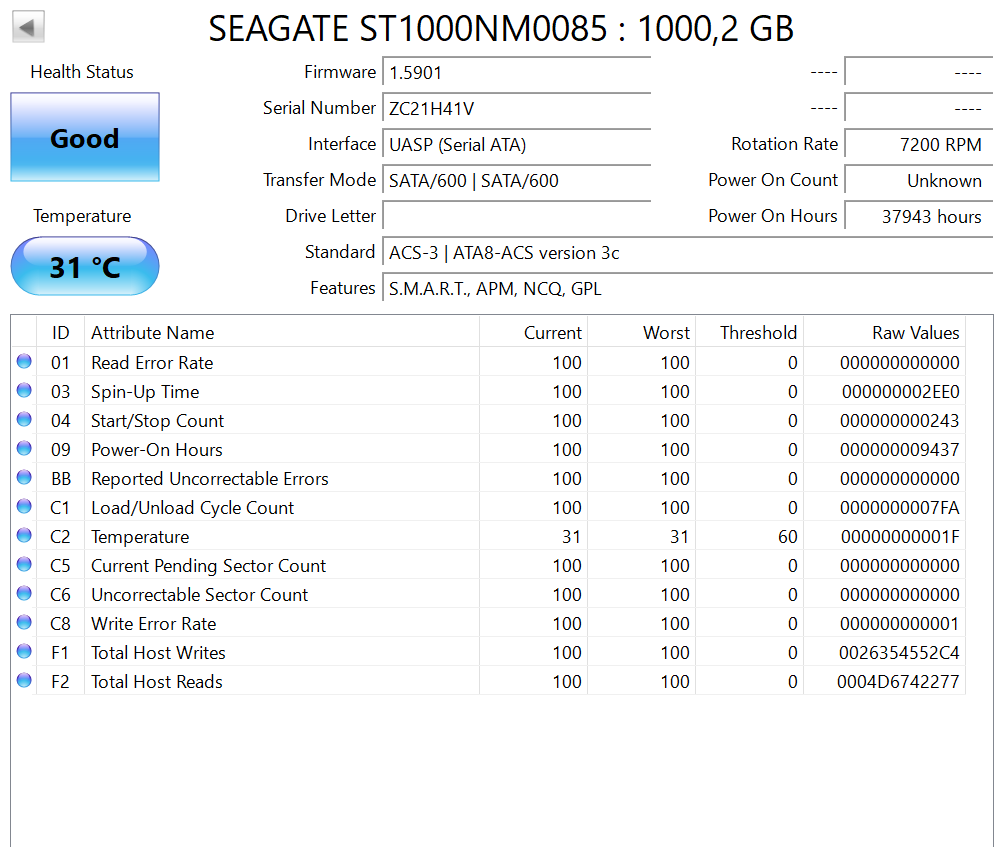Click the status orb for Write Error Rate
This screenshot has height=847, width=997.
pyautogui.click(x=24, y=623)
